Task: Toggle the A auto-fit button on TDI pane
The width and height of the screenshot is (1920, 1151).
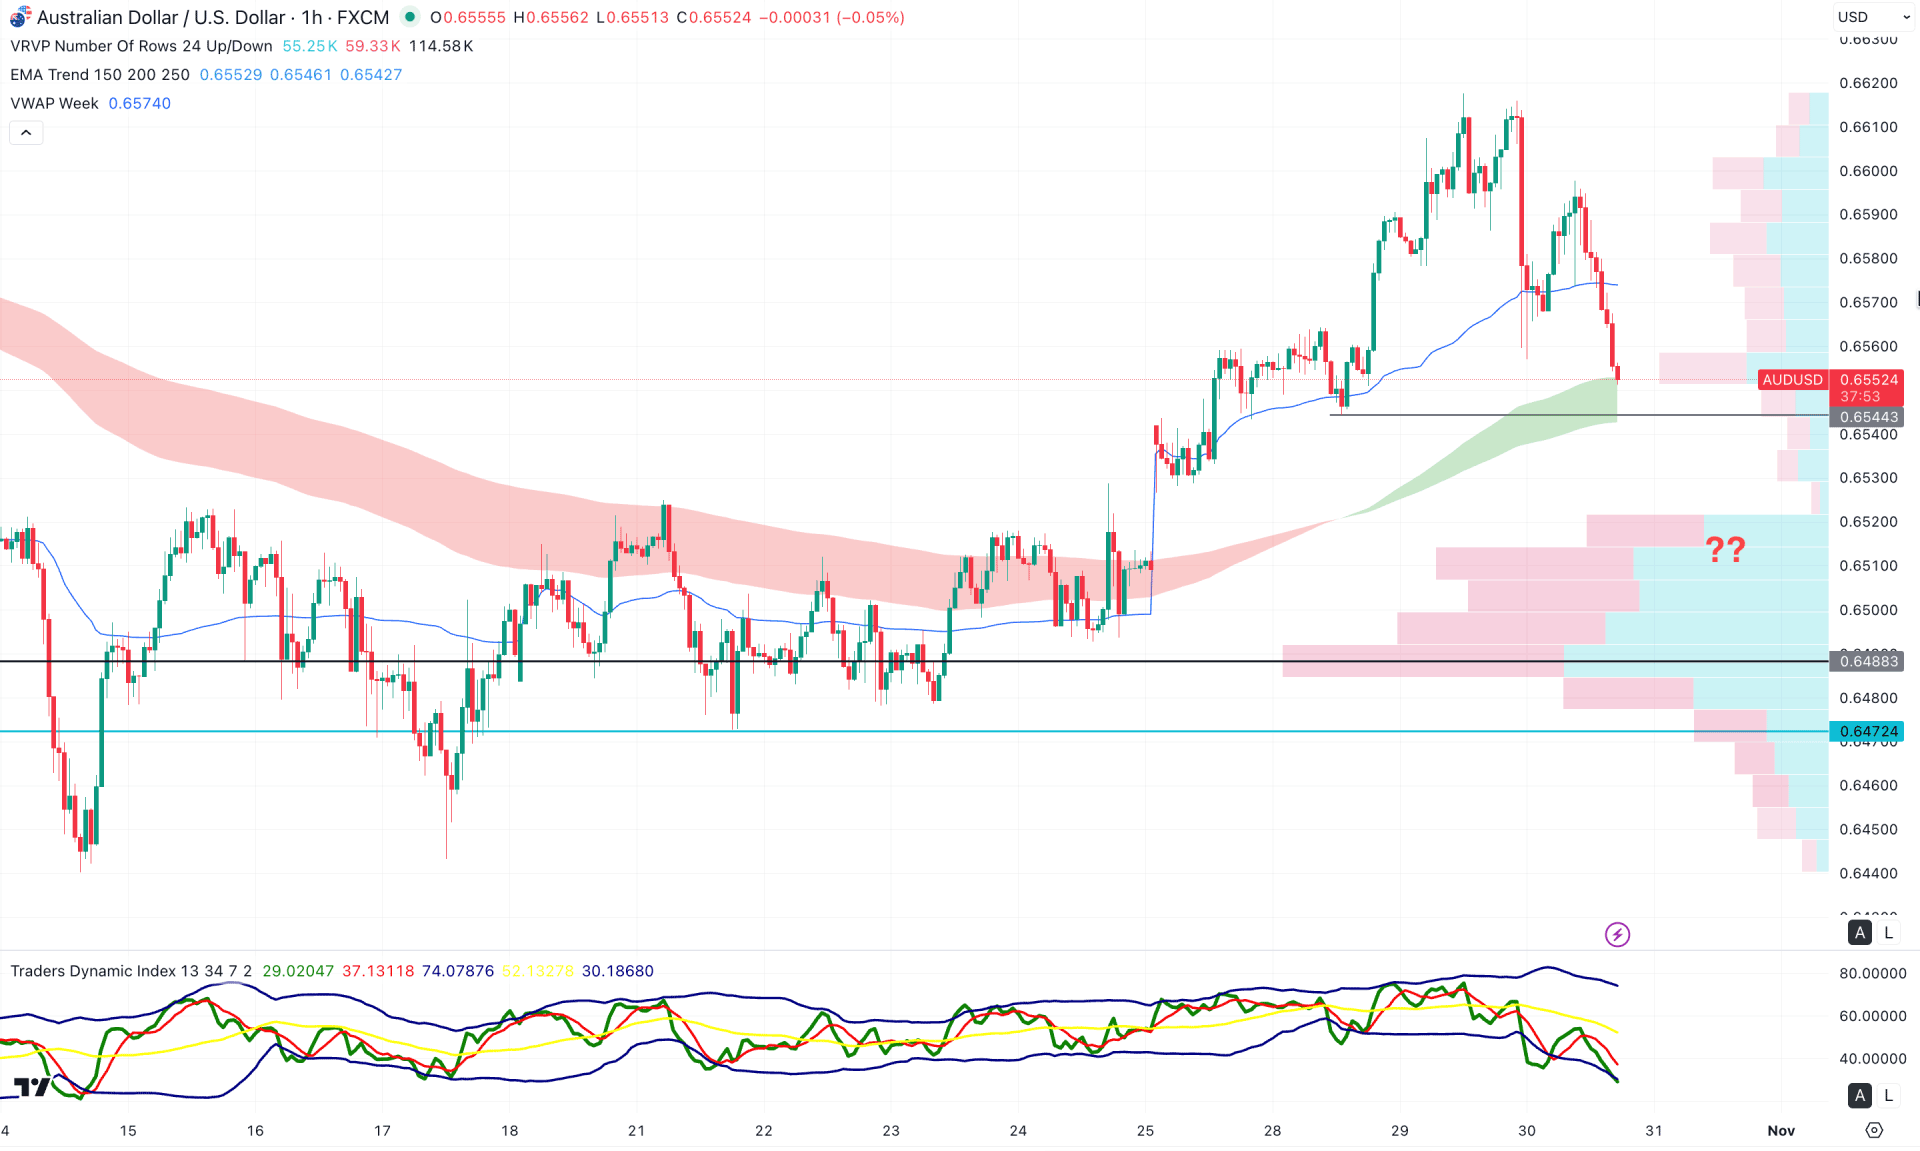Action: pyautogui.click(x=1859, y=1095)
